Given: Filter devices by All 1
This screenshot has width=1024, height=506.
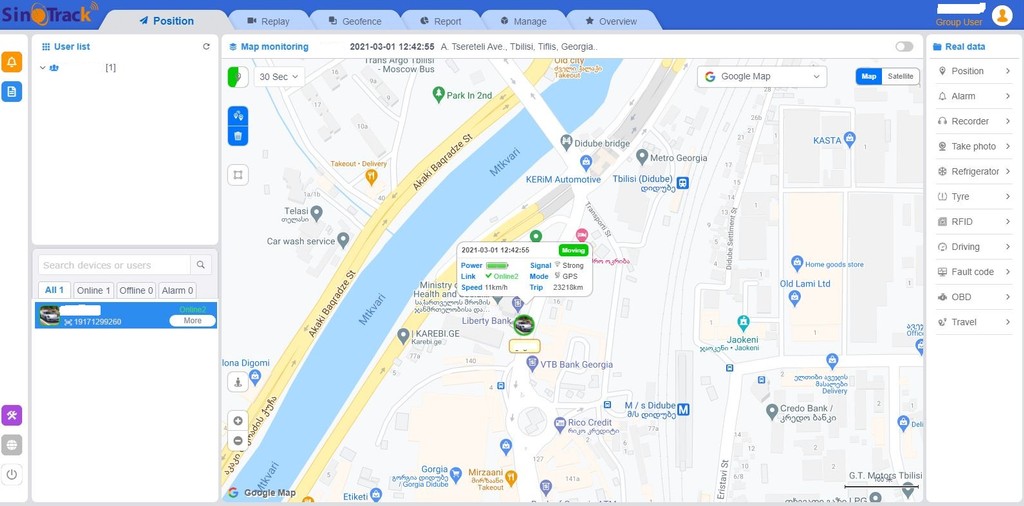Looking at the screenshot, I should coord(54,291).
